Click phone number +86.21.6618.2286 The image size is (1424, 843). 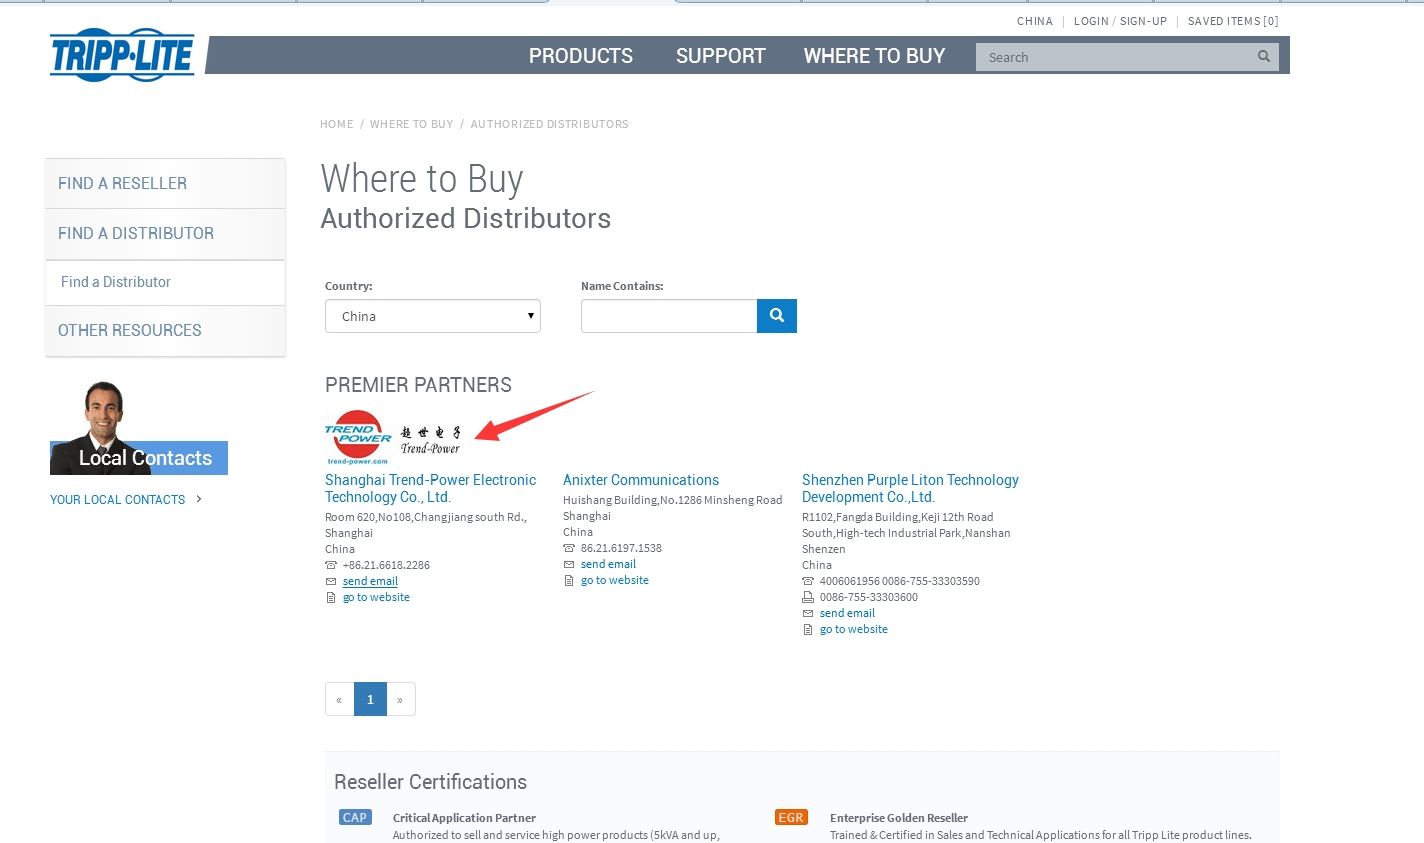click(386, 565)
